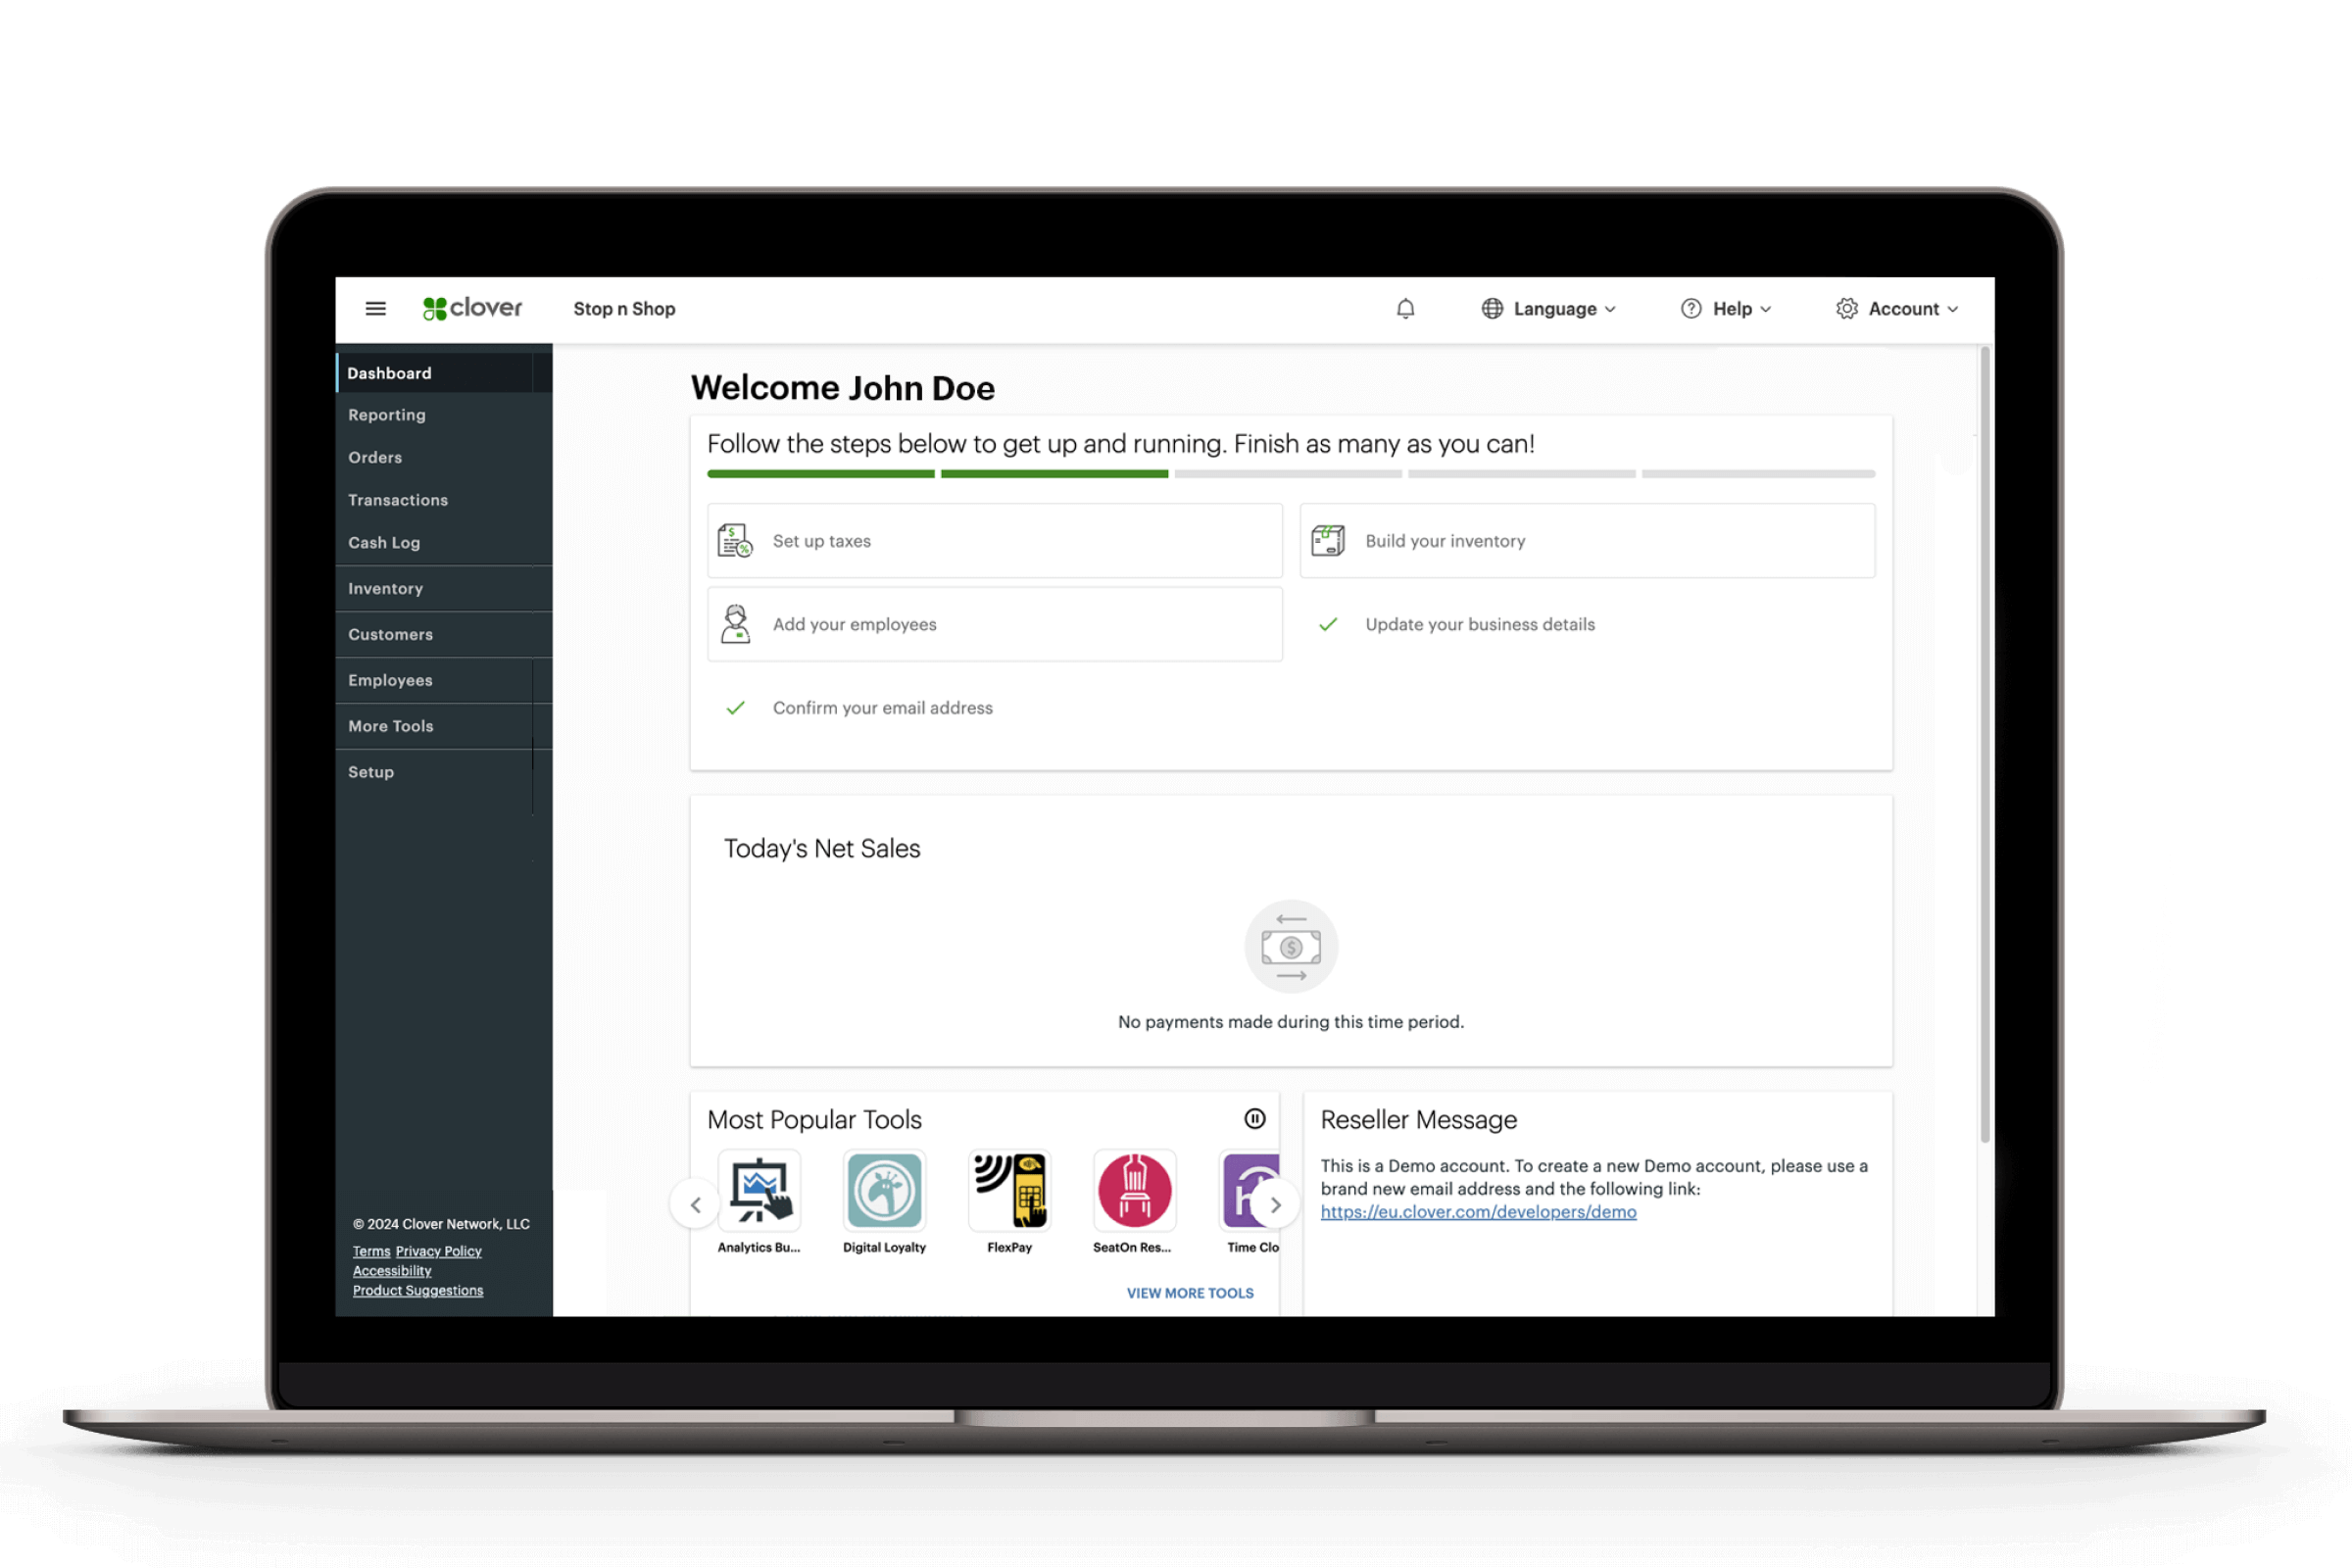Image resolution: width=2352 pixels, height=1568 pixels.
Task: Scroll the Most Popular Tools carousel
Action: pyautogui.click(x=1278, y=1204)
